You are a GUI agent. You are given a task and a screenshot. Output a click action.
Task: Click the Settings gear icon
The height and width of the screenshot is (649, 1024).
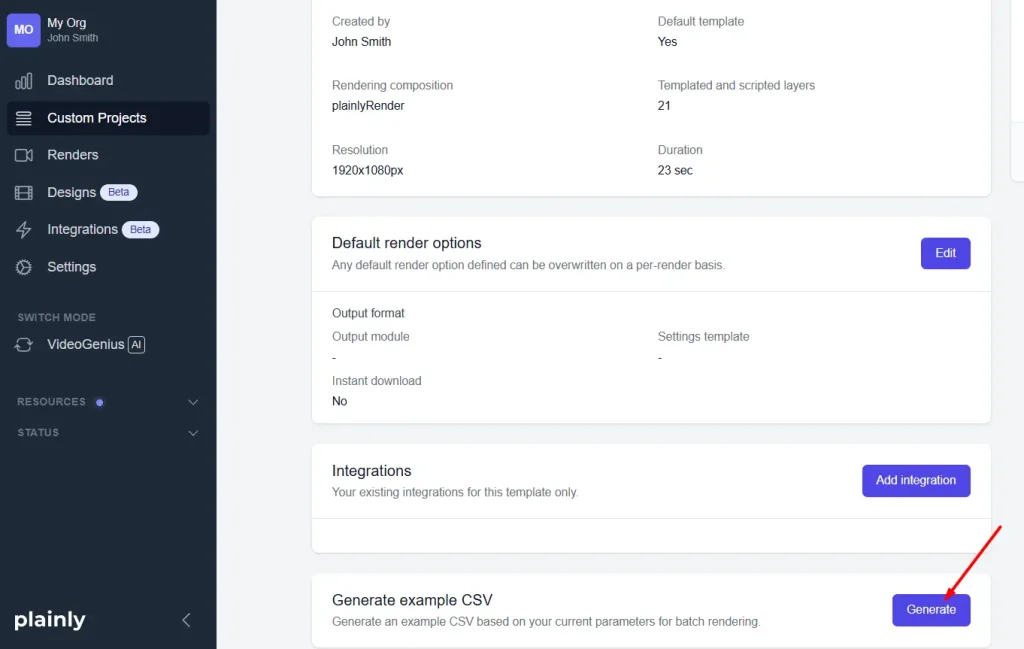coord(24,267)
